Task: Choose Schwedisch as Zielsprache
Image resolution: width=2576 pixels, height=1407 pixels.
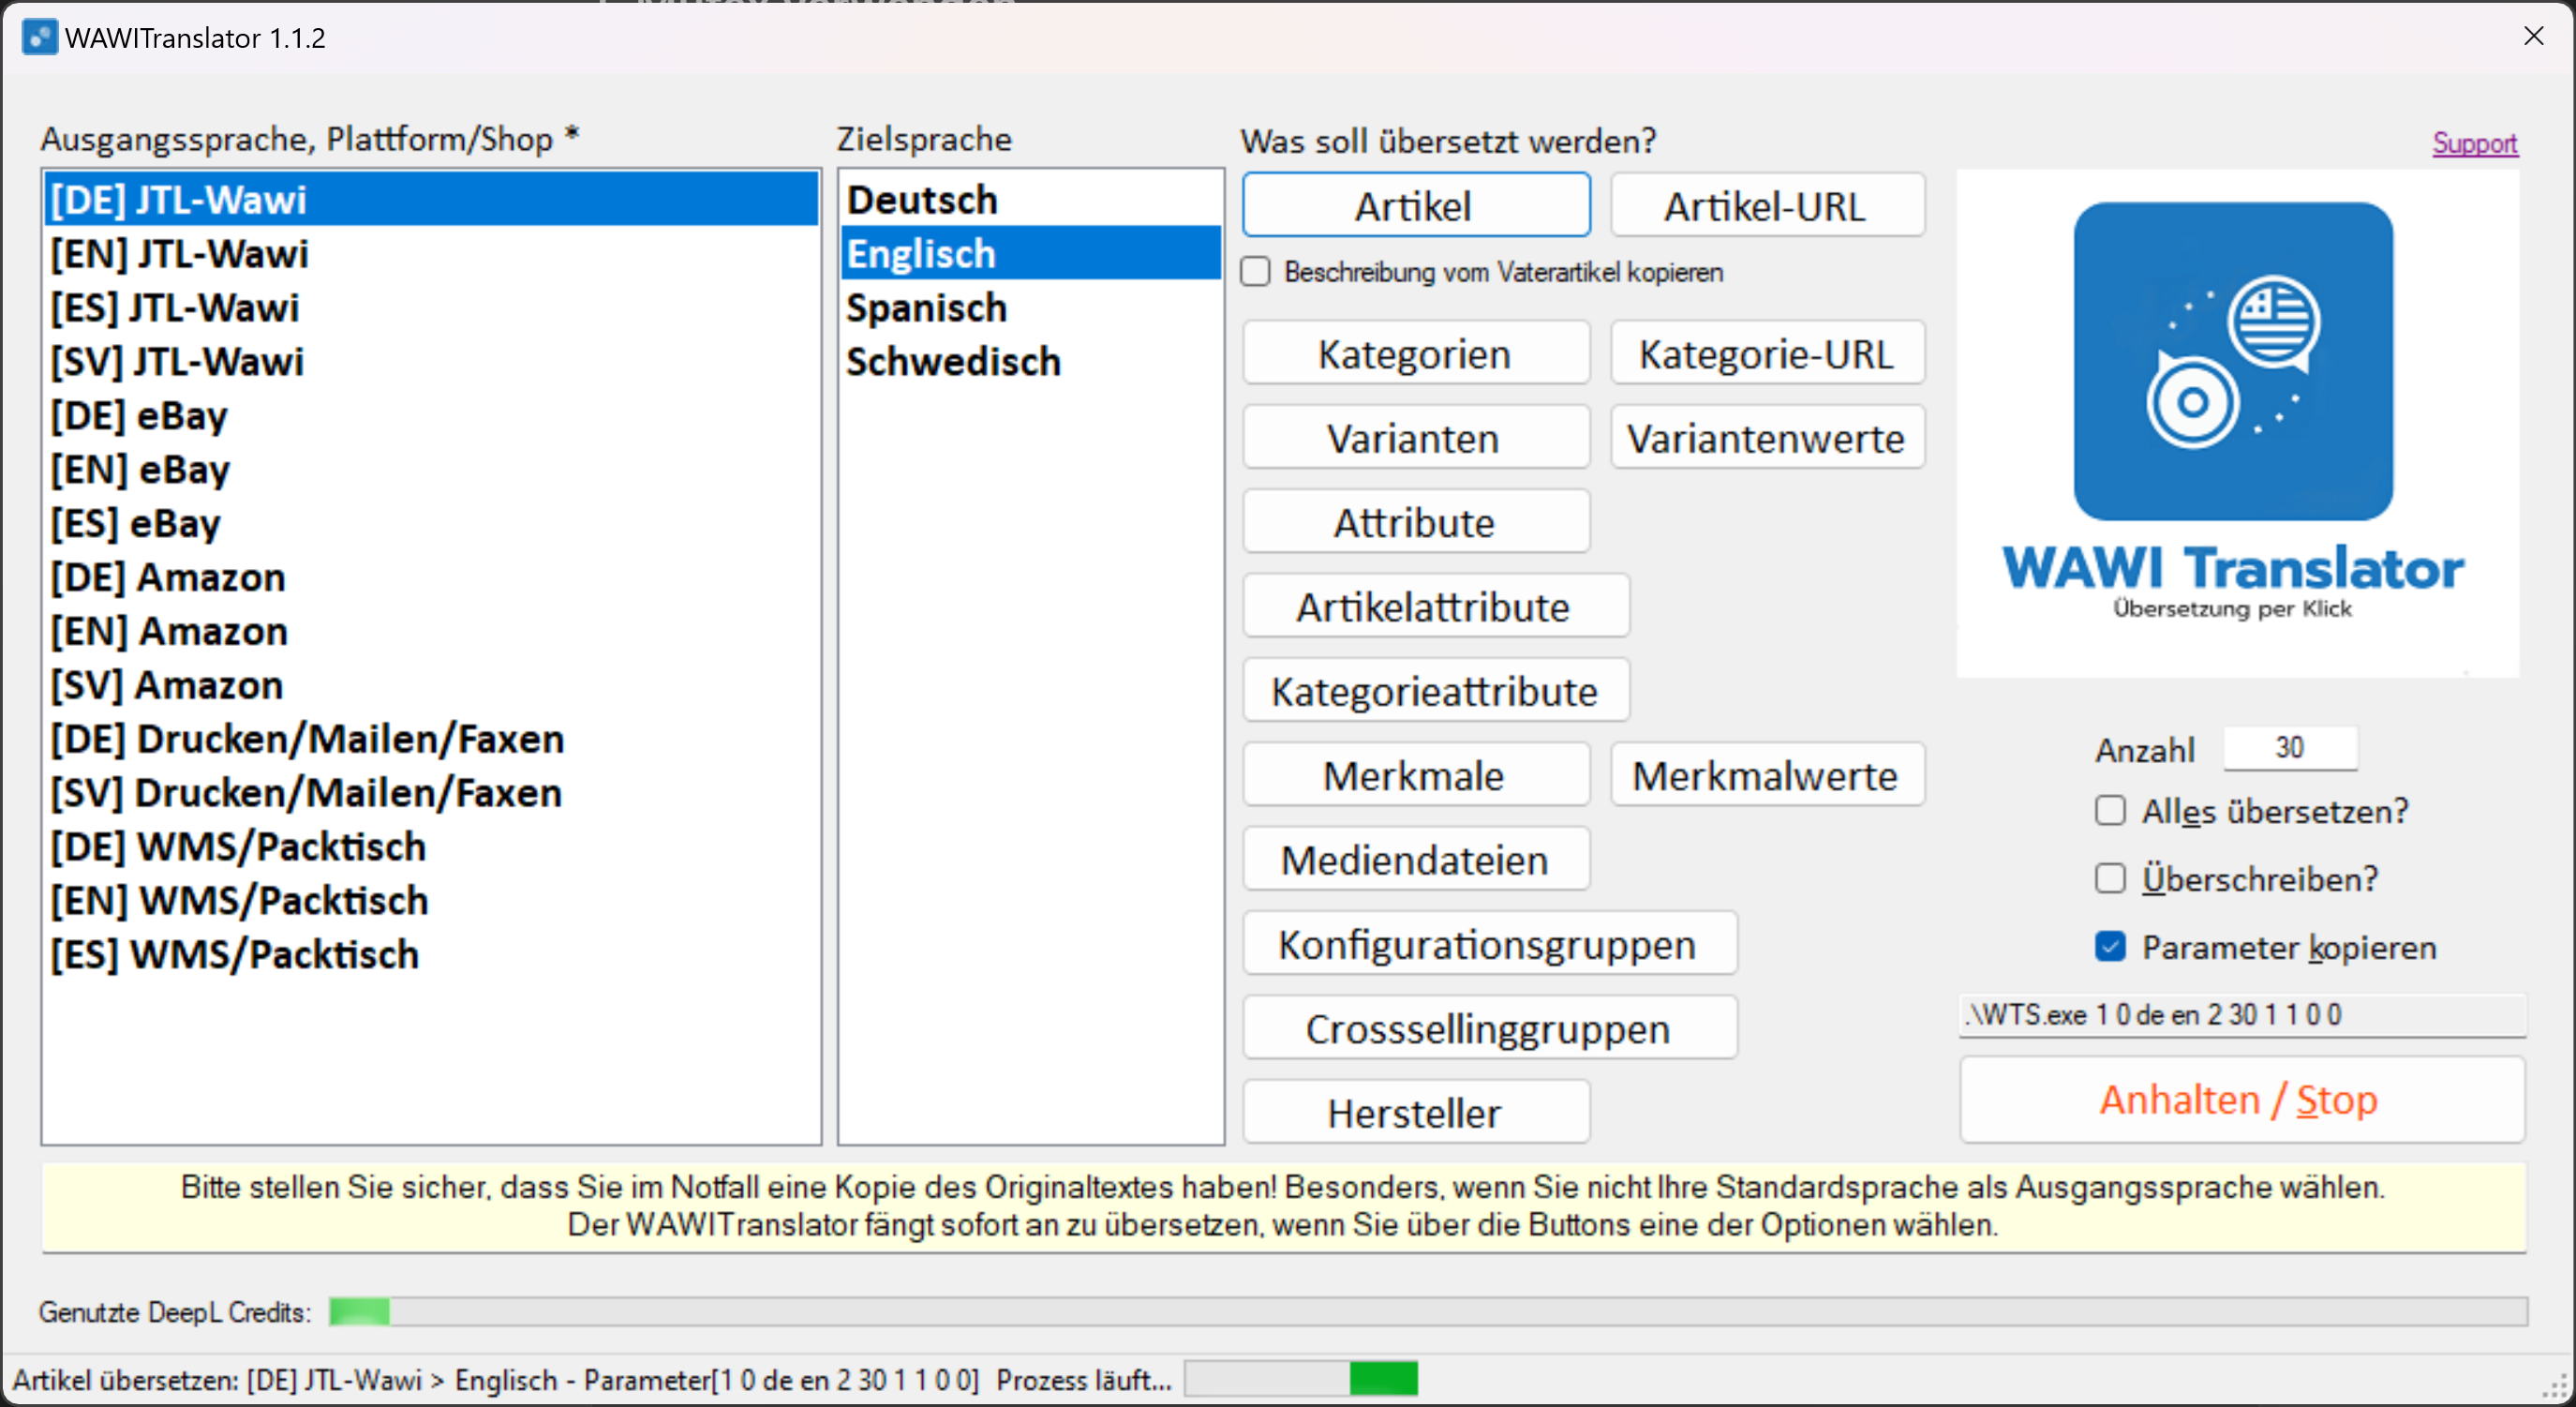Action: [x=1031, y=361]
